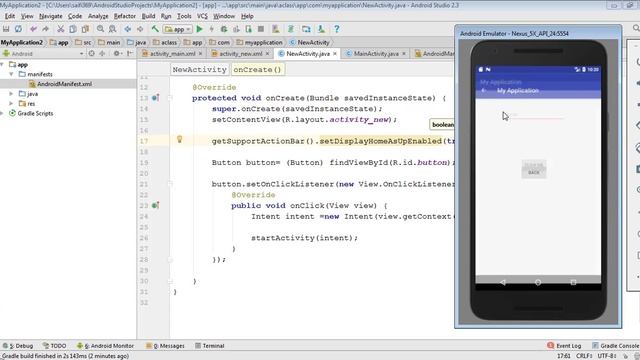Open the SDK Manager icon
The width and height of the screenshot is (640, 360).
pos(321,29)
